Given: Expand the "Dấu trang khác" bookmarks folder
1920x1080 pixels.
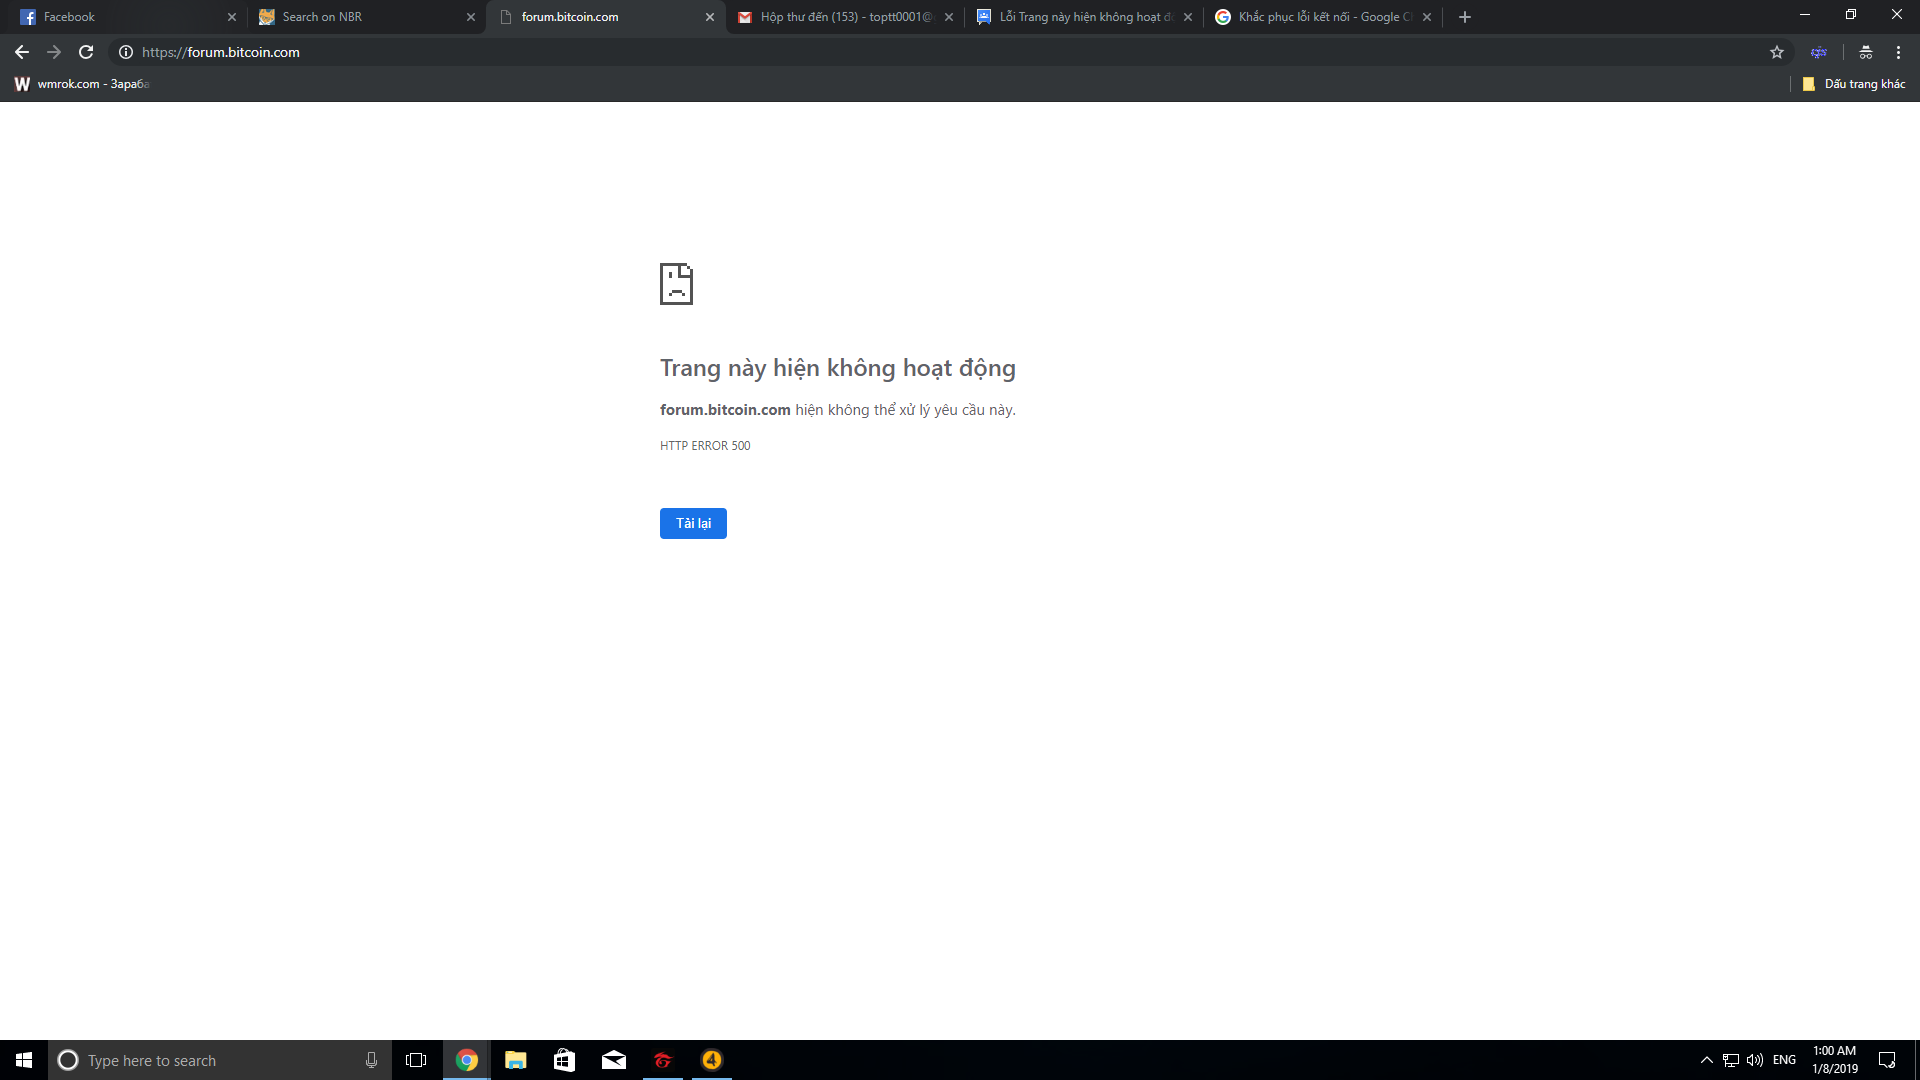Looking at the screenshot, I should click(1854, 84).
